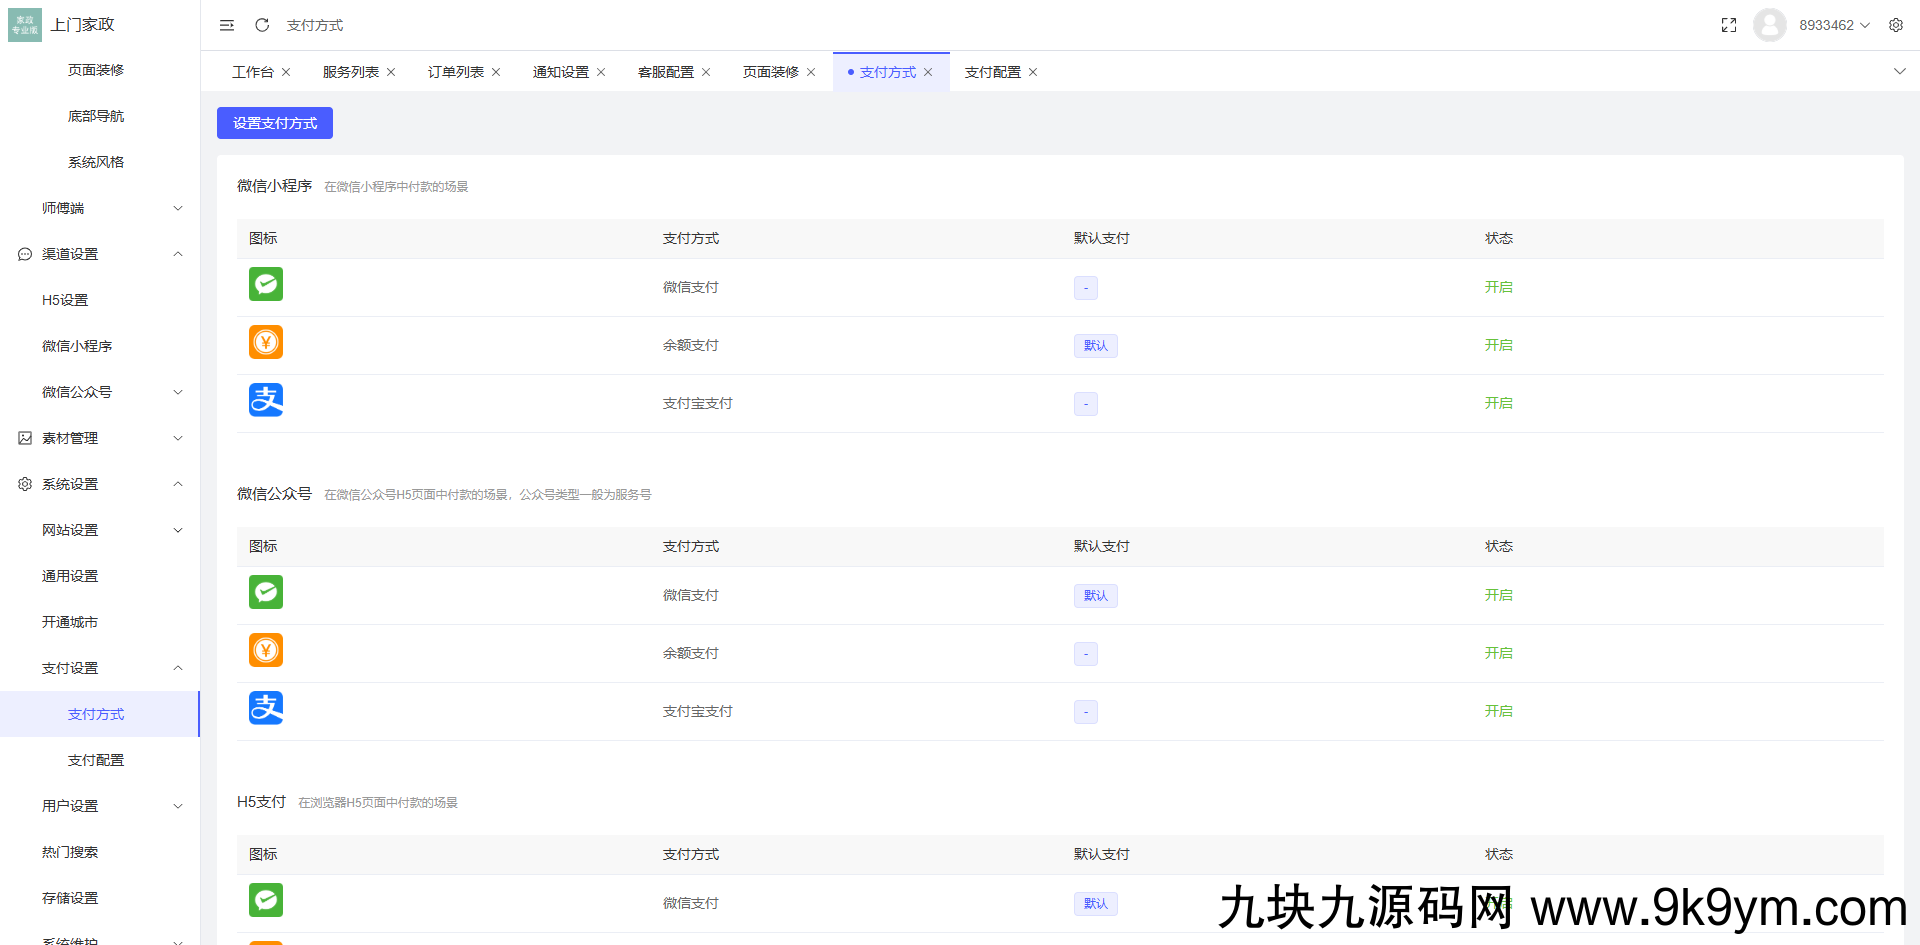Click the fullscreen icon in top bar
The height and width of the screenshot is (945, 1920).
pos(1728,25)
